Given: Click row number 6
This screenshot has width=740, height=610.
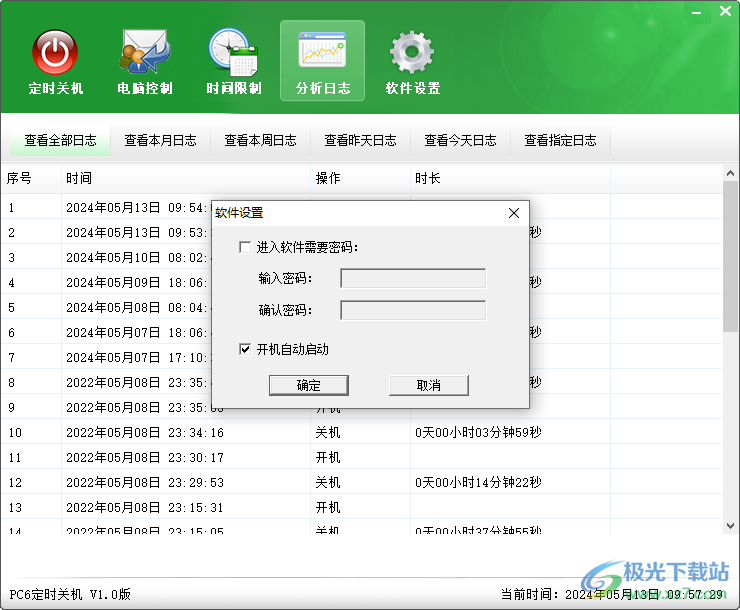Looking at the screenshot, I should (11, 333).
